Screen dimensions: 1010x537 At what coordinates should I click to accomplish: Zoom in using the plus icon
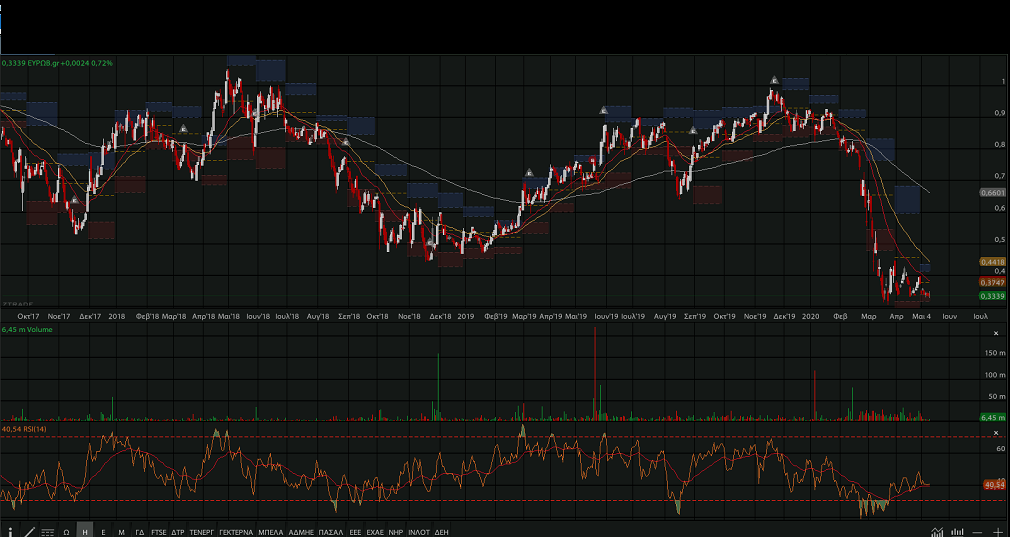point(997,532)
